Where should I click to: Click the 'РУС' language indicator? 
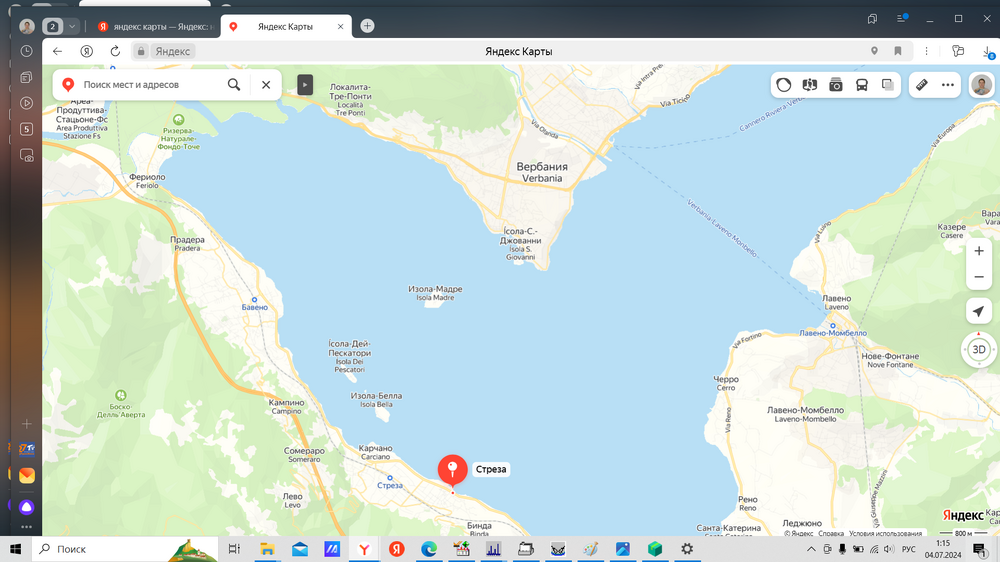click(x=909, y=549)
